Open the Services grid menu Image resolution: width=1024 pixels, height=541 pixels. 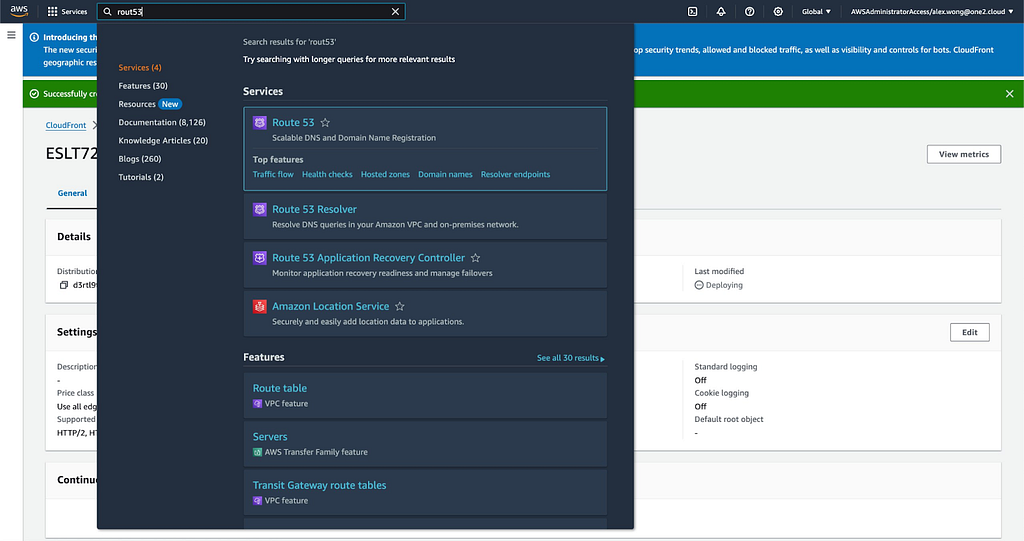(67, 11)
